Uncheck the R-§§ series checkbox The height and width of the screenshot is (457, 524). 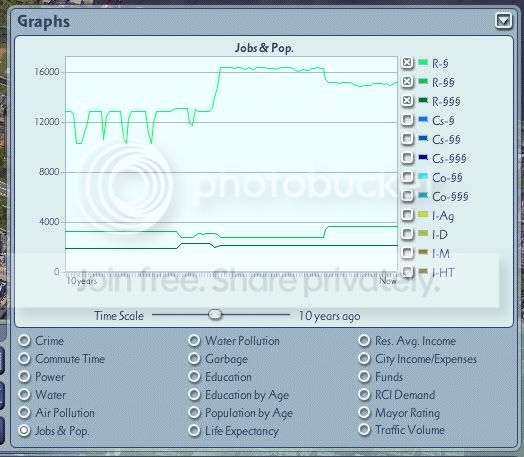tap(407, 82)
